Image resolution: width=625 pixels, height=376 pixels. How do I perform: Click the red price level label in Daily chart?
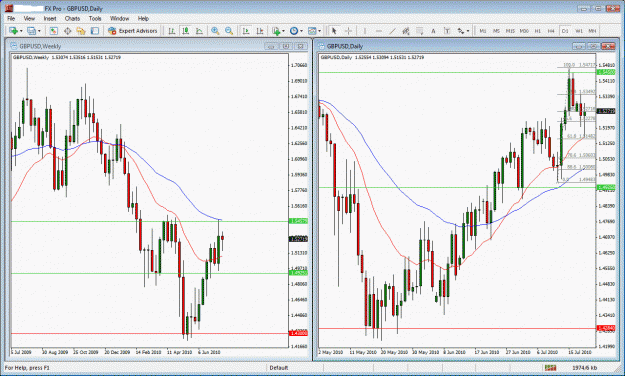606,328
